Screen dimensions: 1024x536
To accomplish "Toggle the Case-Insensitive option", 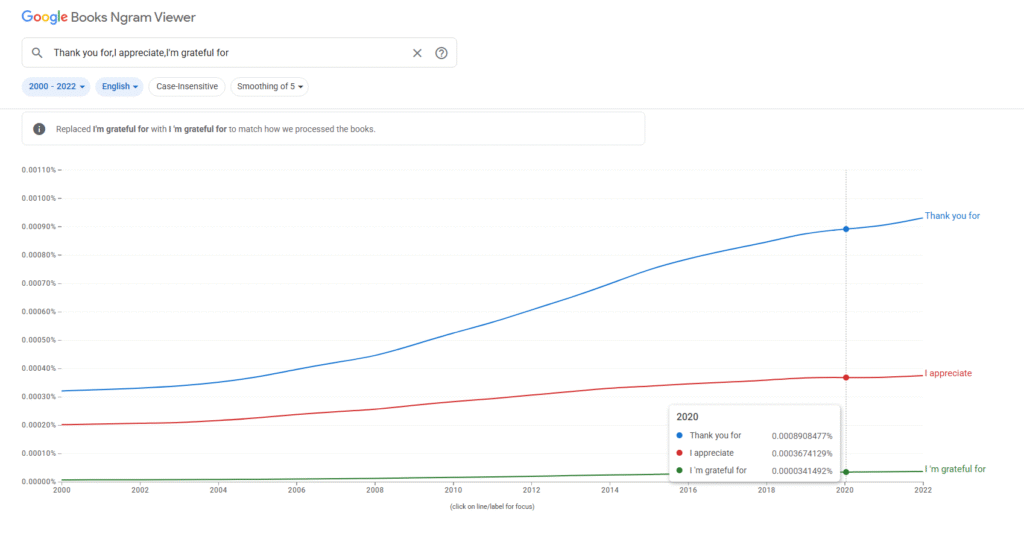I will pos(187,86).
